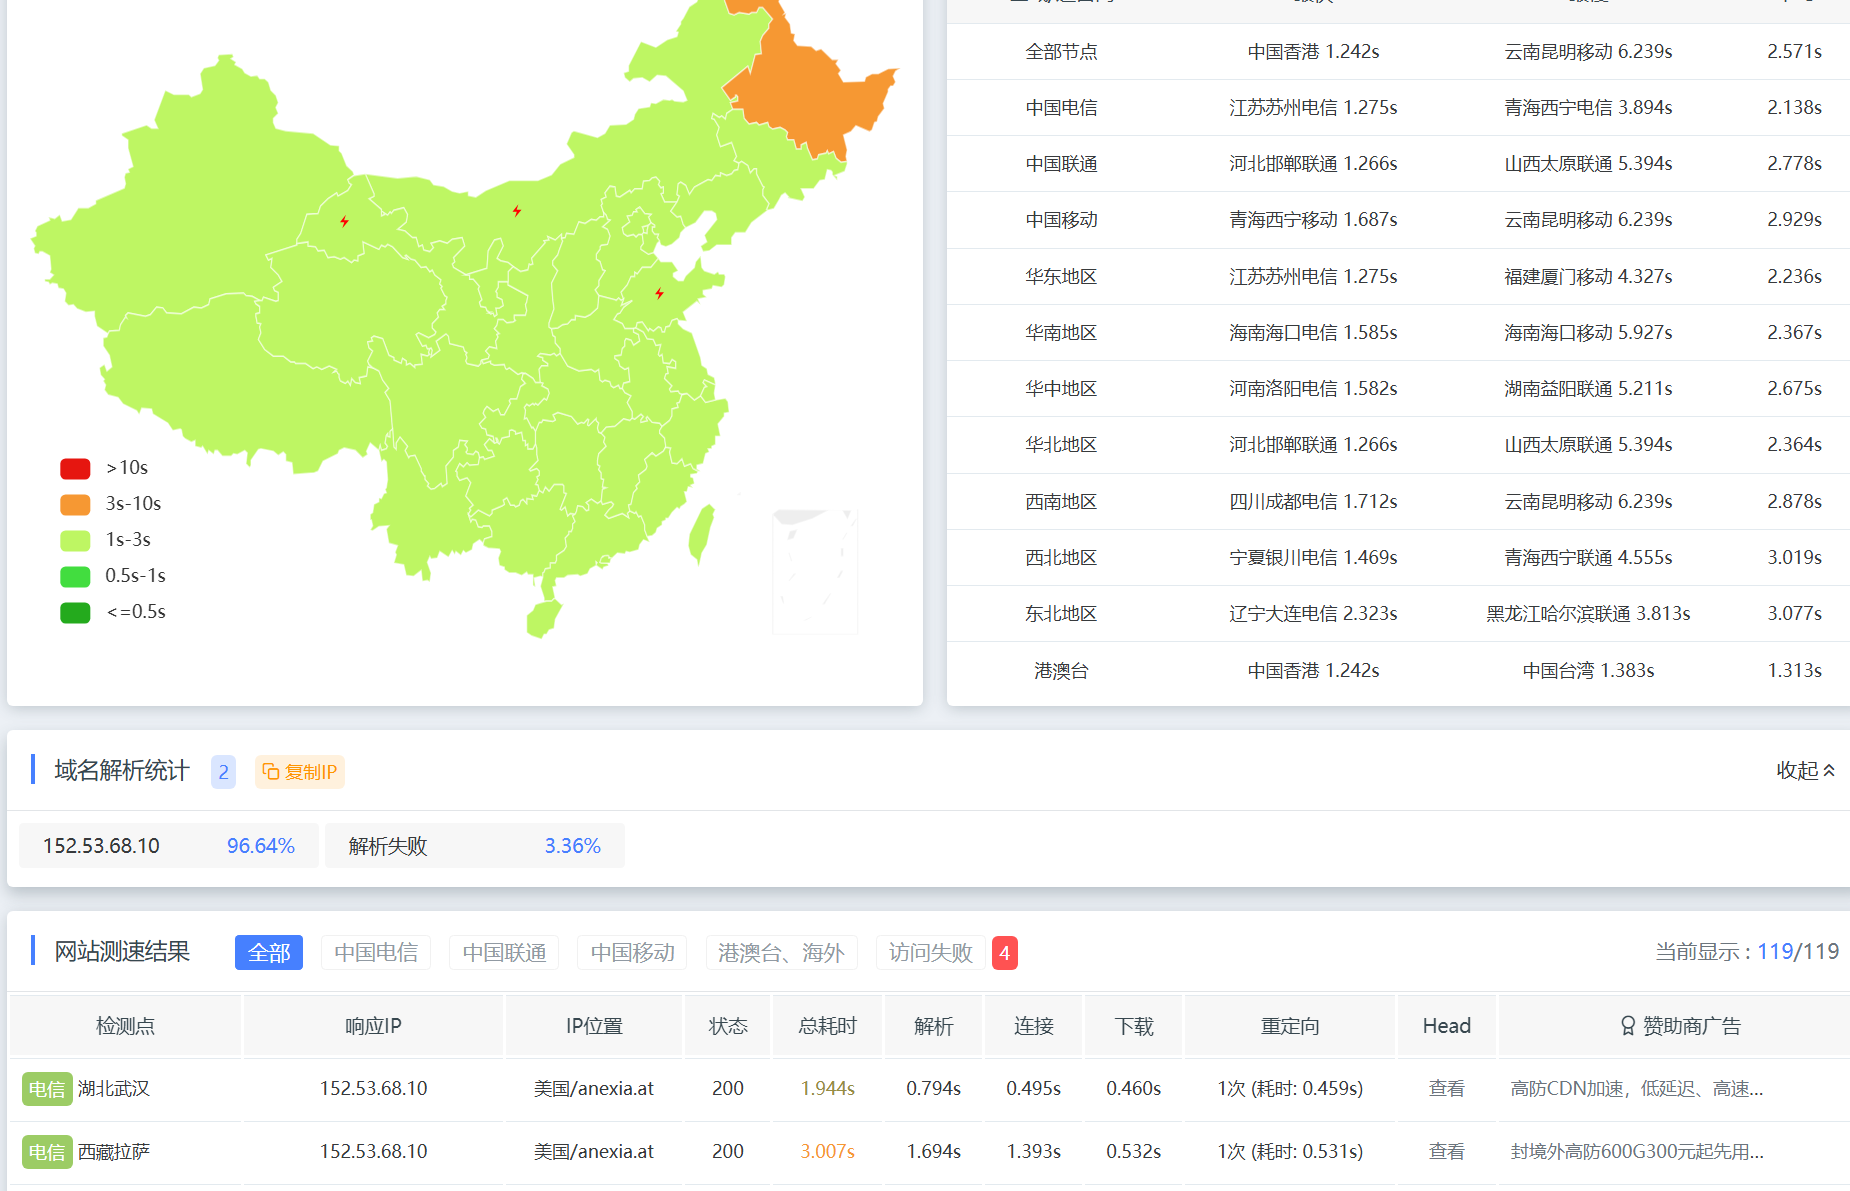Click the 电信 tag beside 湖北武汉
This screenshot has height=1191, width=1850.
(47, 1089)
